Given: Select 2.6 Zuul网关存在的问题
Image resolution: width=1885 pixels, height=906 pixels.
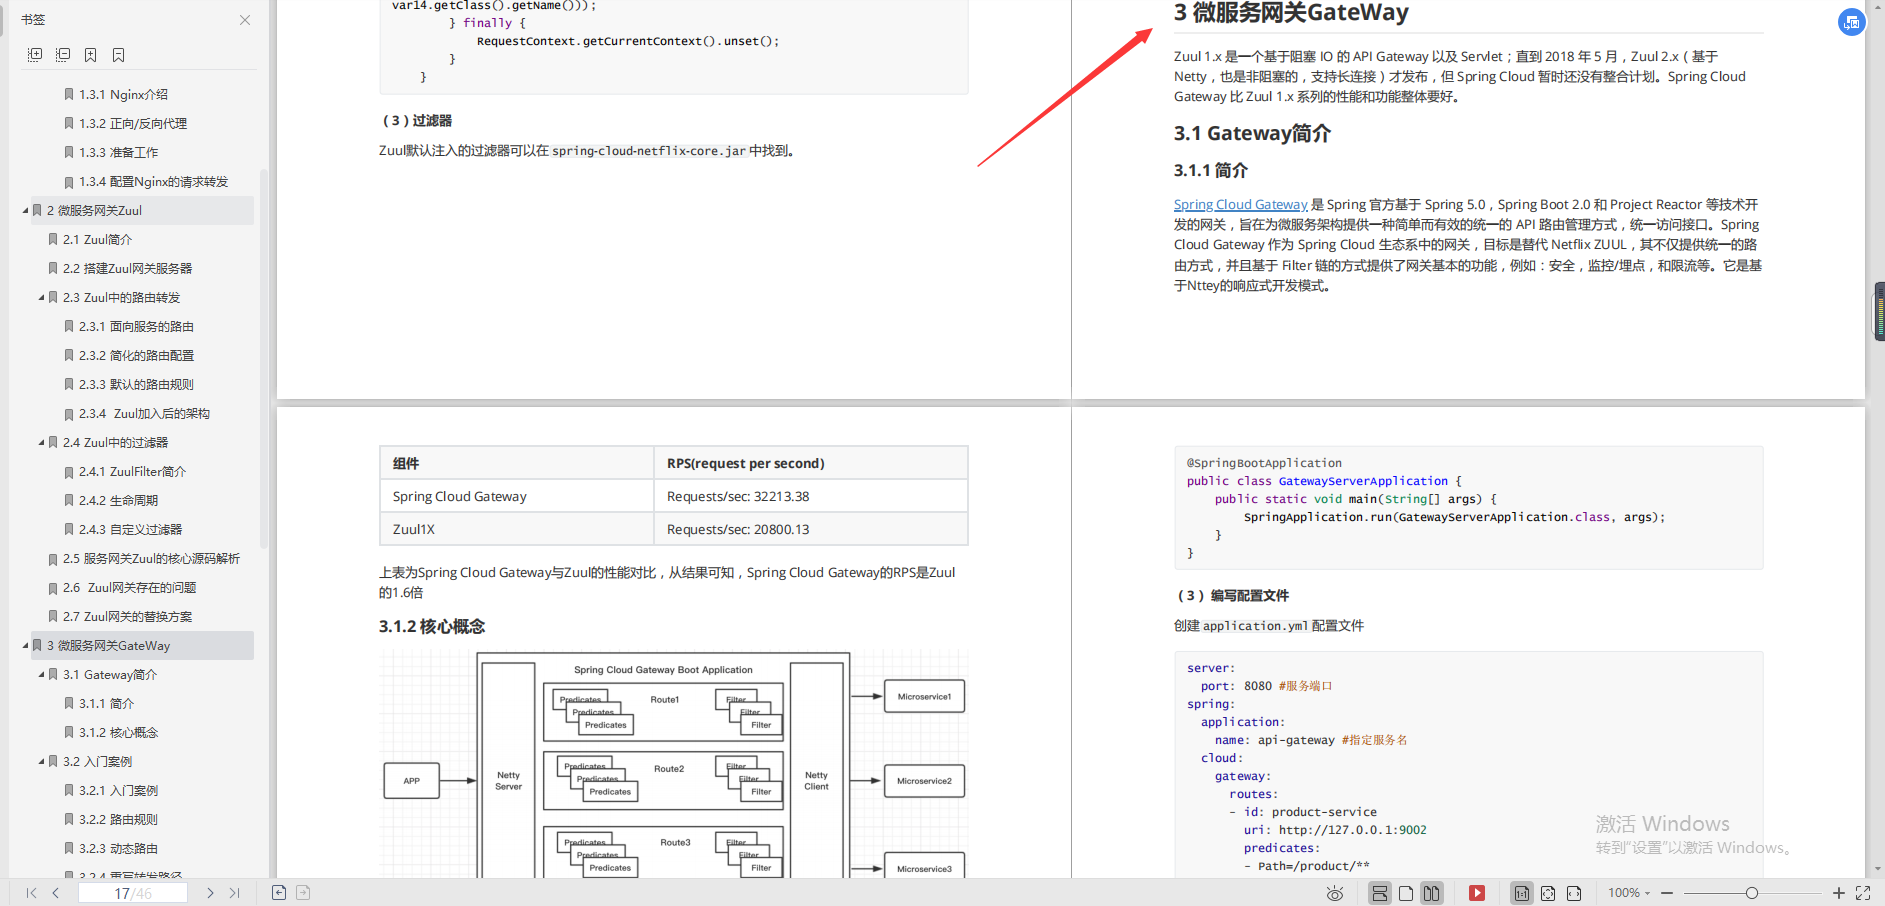Looking at the screenshot, I should tap(129, 587).
